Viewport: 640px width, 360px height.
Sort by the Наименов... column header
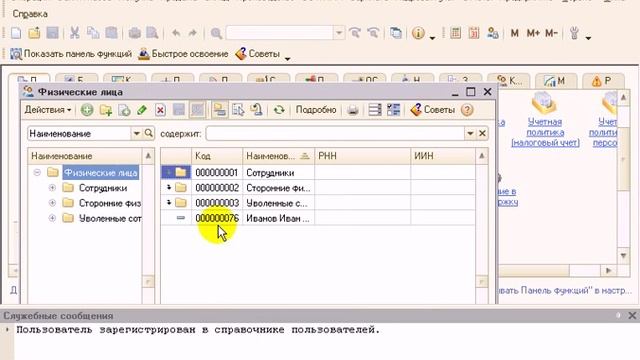(x=278, y=156)
